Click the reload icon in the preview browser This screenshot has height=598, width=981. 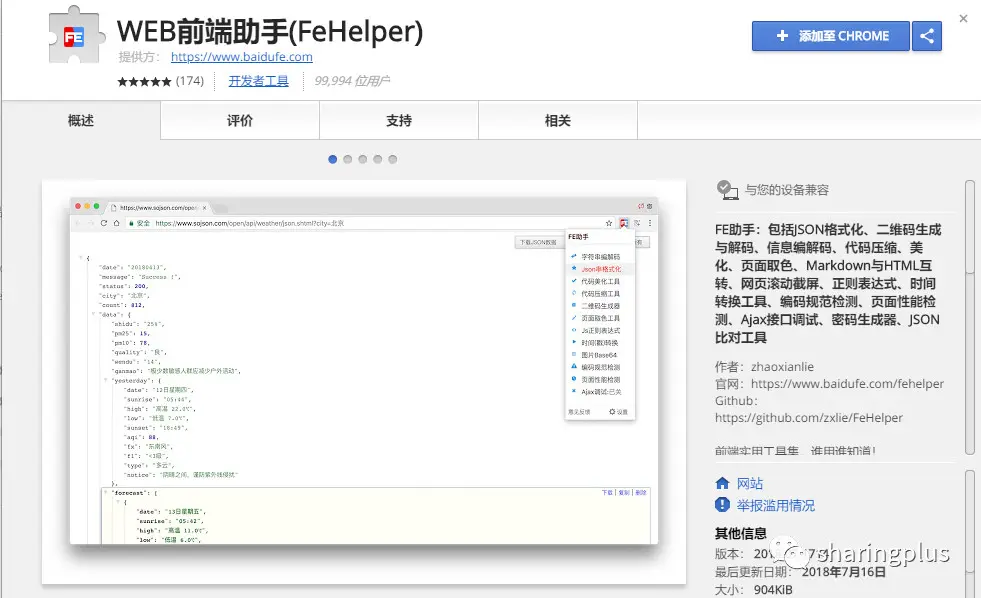(104, 223)
